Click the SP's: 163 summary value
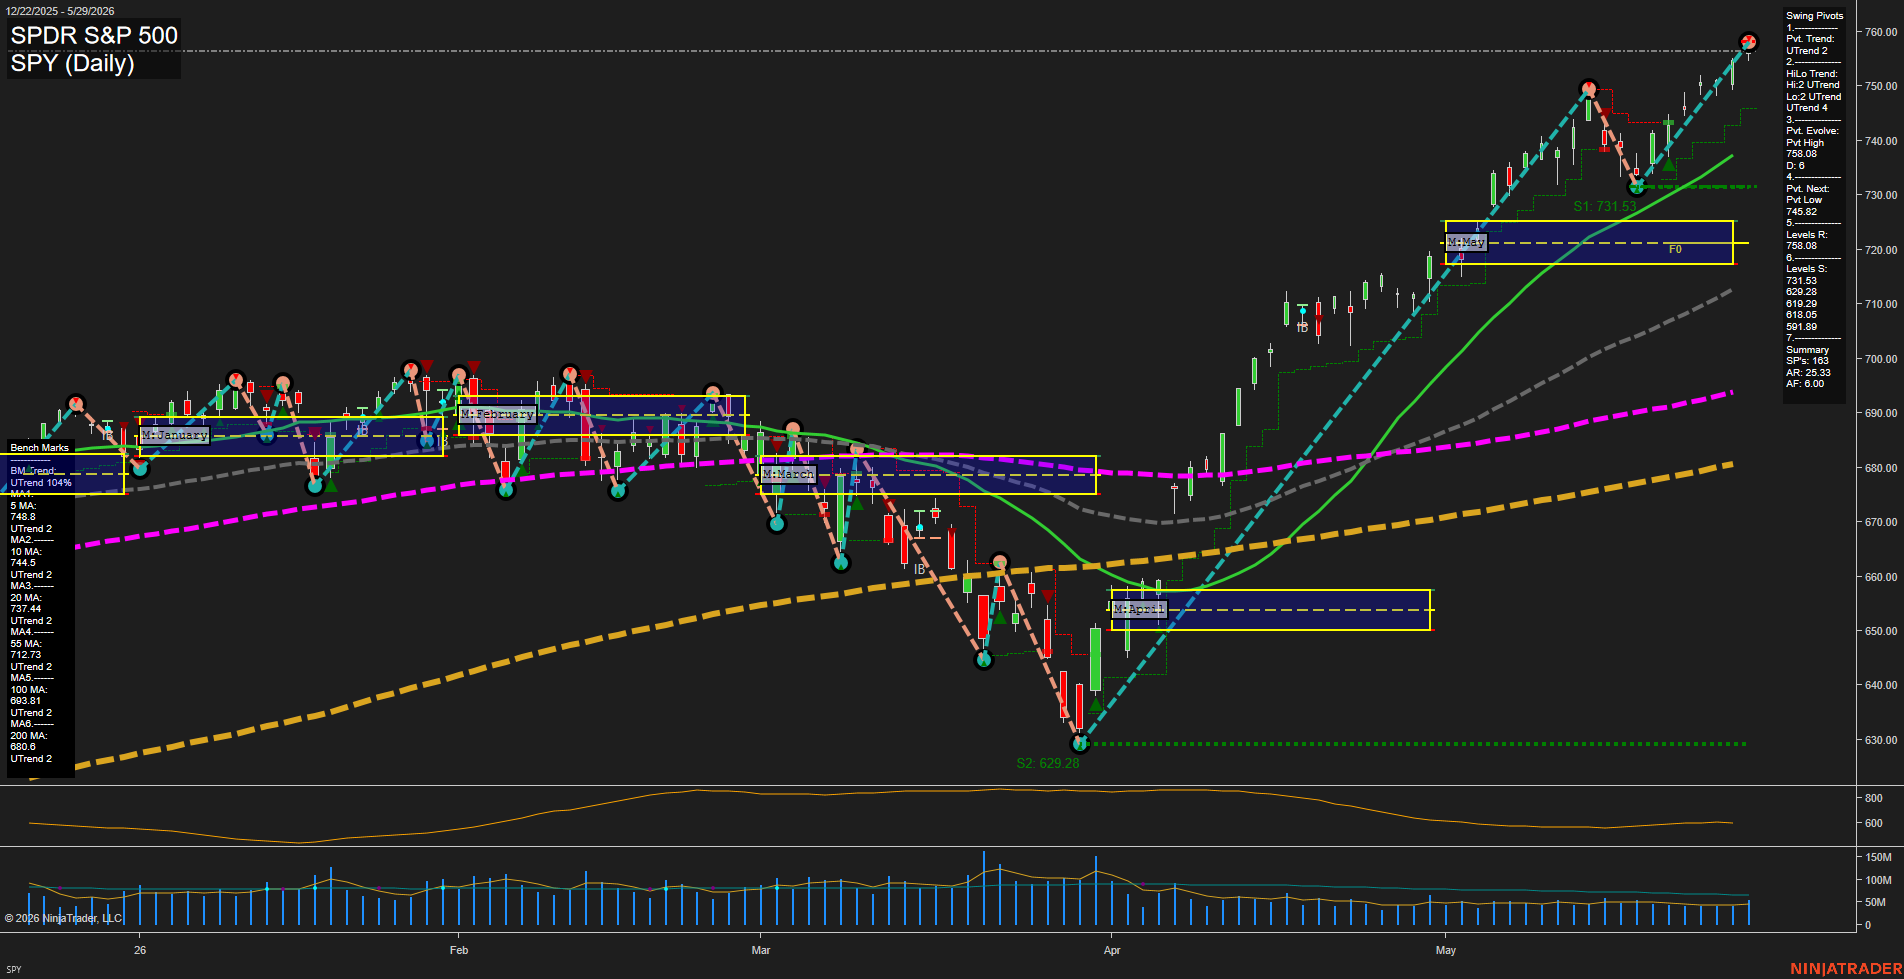This screenshot has width=1904, height=979. pos(1808,361)
